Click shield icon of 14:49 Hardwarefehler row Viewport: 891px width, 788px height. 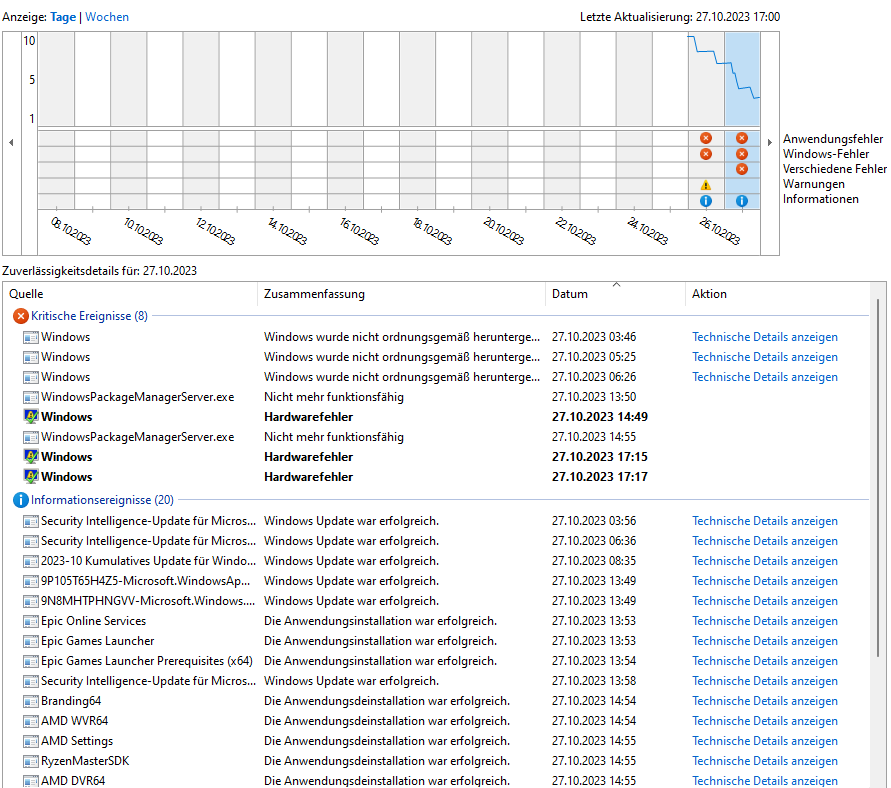pos(31,416)
